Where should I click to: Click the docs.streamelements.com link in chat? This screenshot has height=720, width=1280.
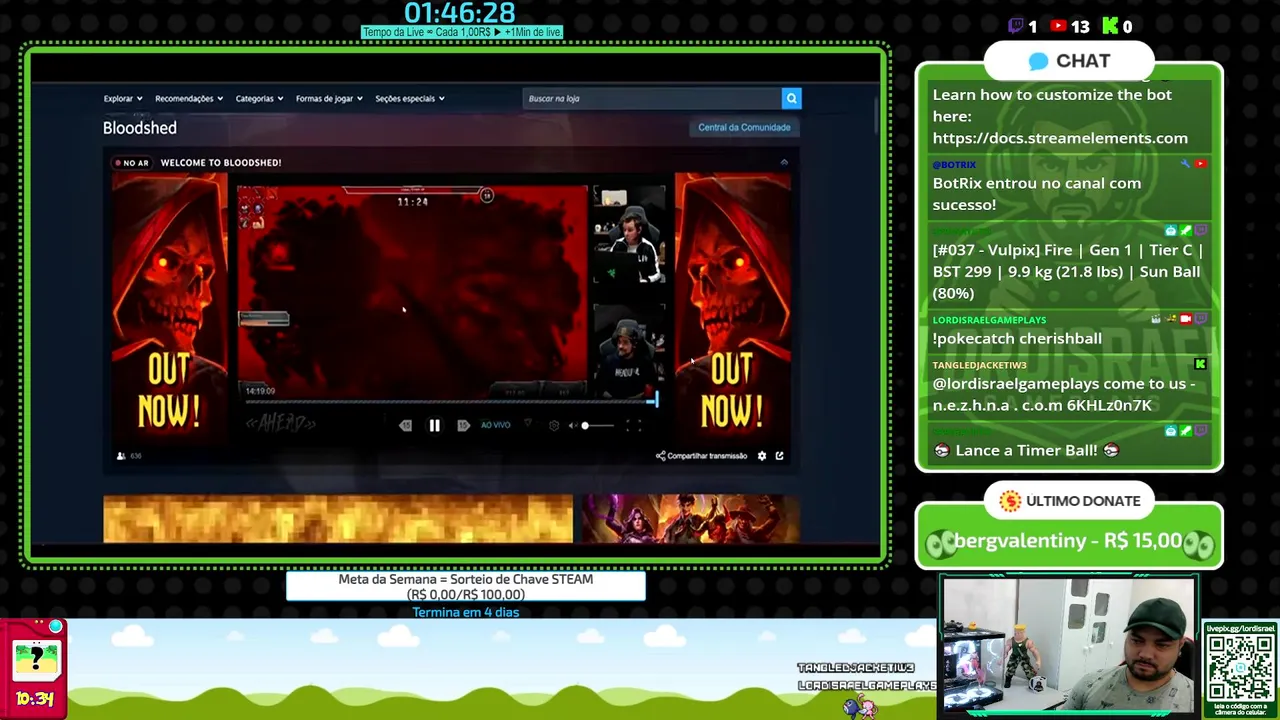click(1060, 138)
